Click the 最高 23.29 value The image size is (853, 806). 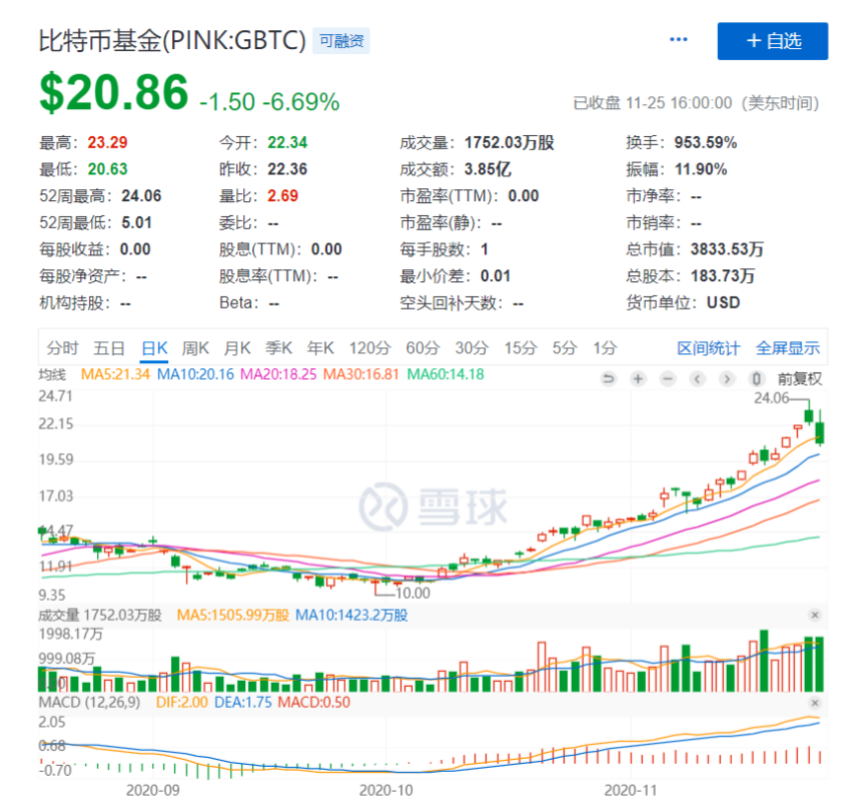108,142
